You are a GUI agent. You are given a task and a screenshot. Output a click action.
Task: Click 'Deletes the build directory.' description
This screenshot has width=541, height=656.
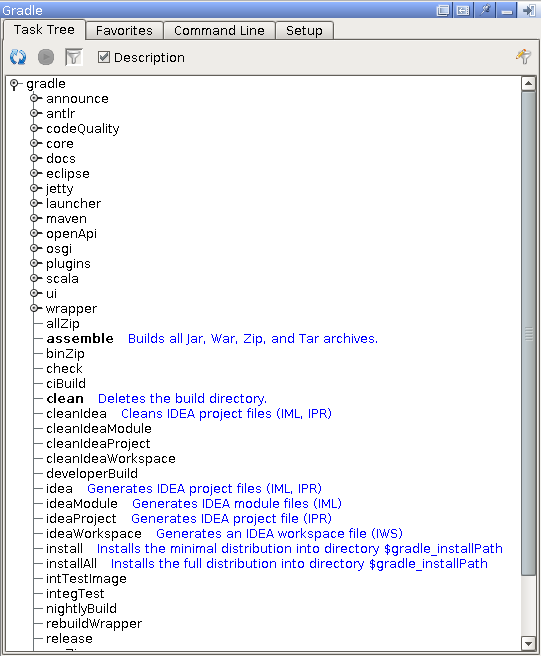[x=182, y=399]
